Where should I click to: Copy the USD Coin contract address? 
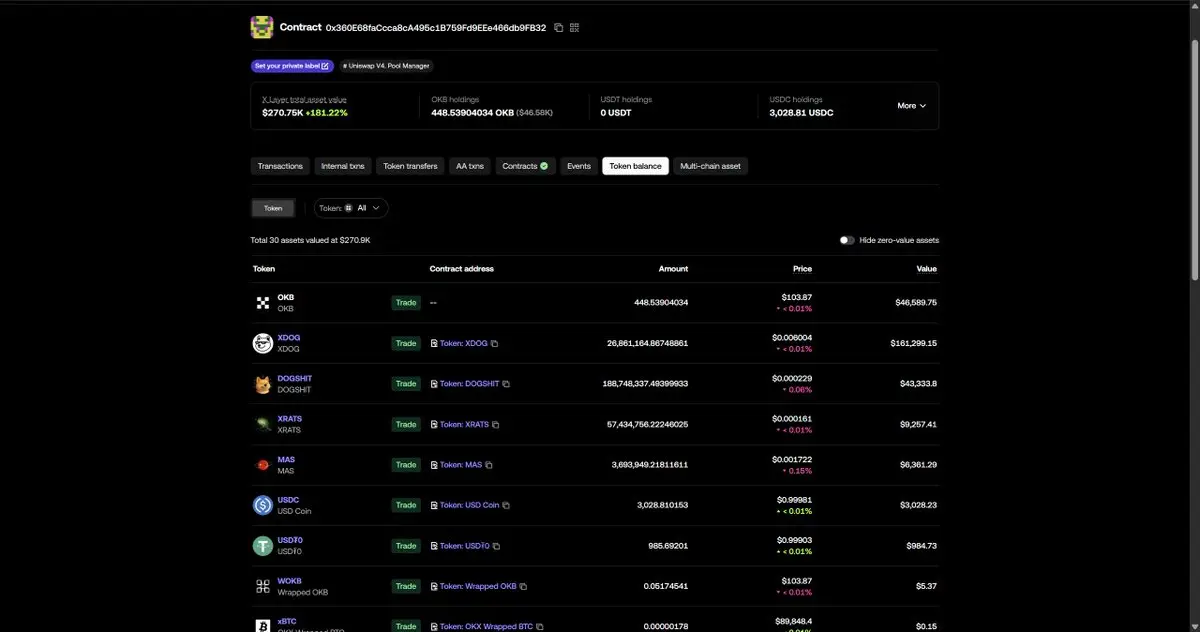pyautogui.click(x=507, y=506)
